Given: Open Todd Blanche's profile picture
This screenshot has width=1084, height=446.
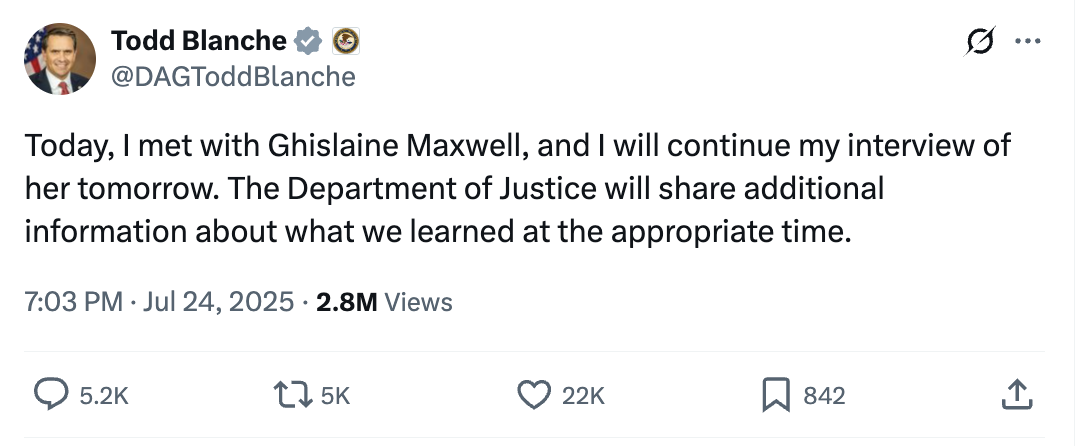Looking at the screenshot, I should click(60, 59).
